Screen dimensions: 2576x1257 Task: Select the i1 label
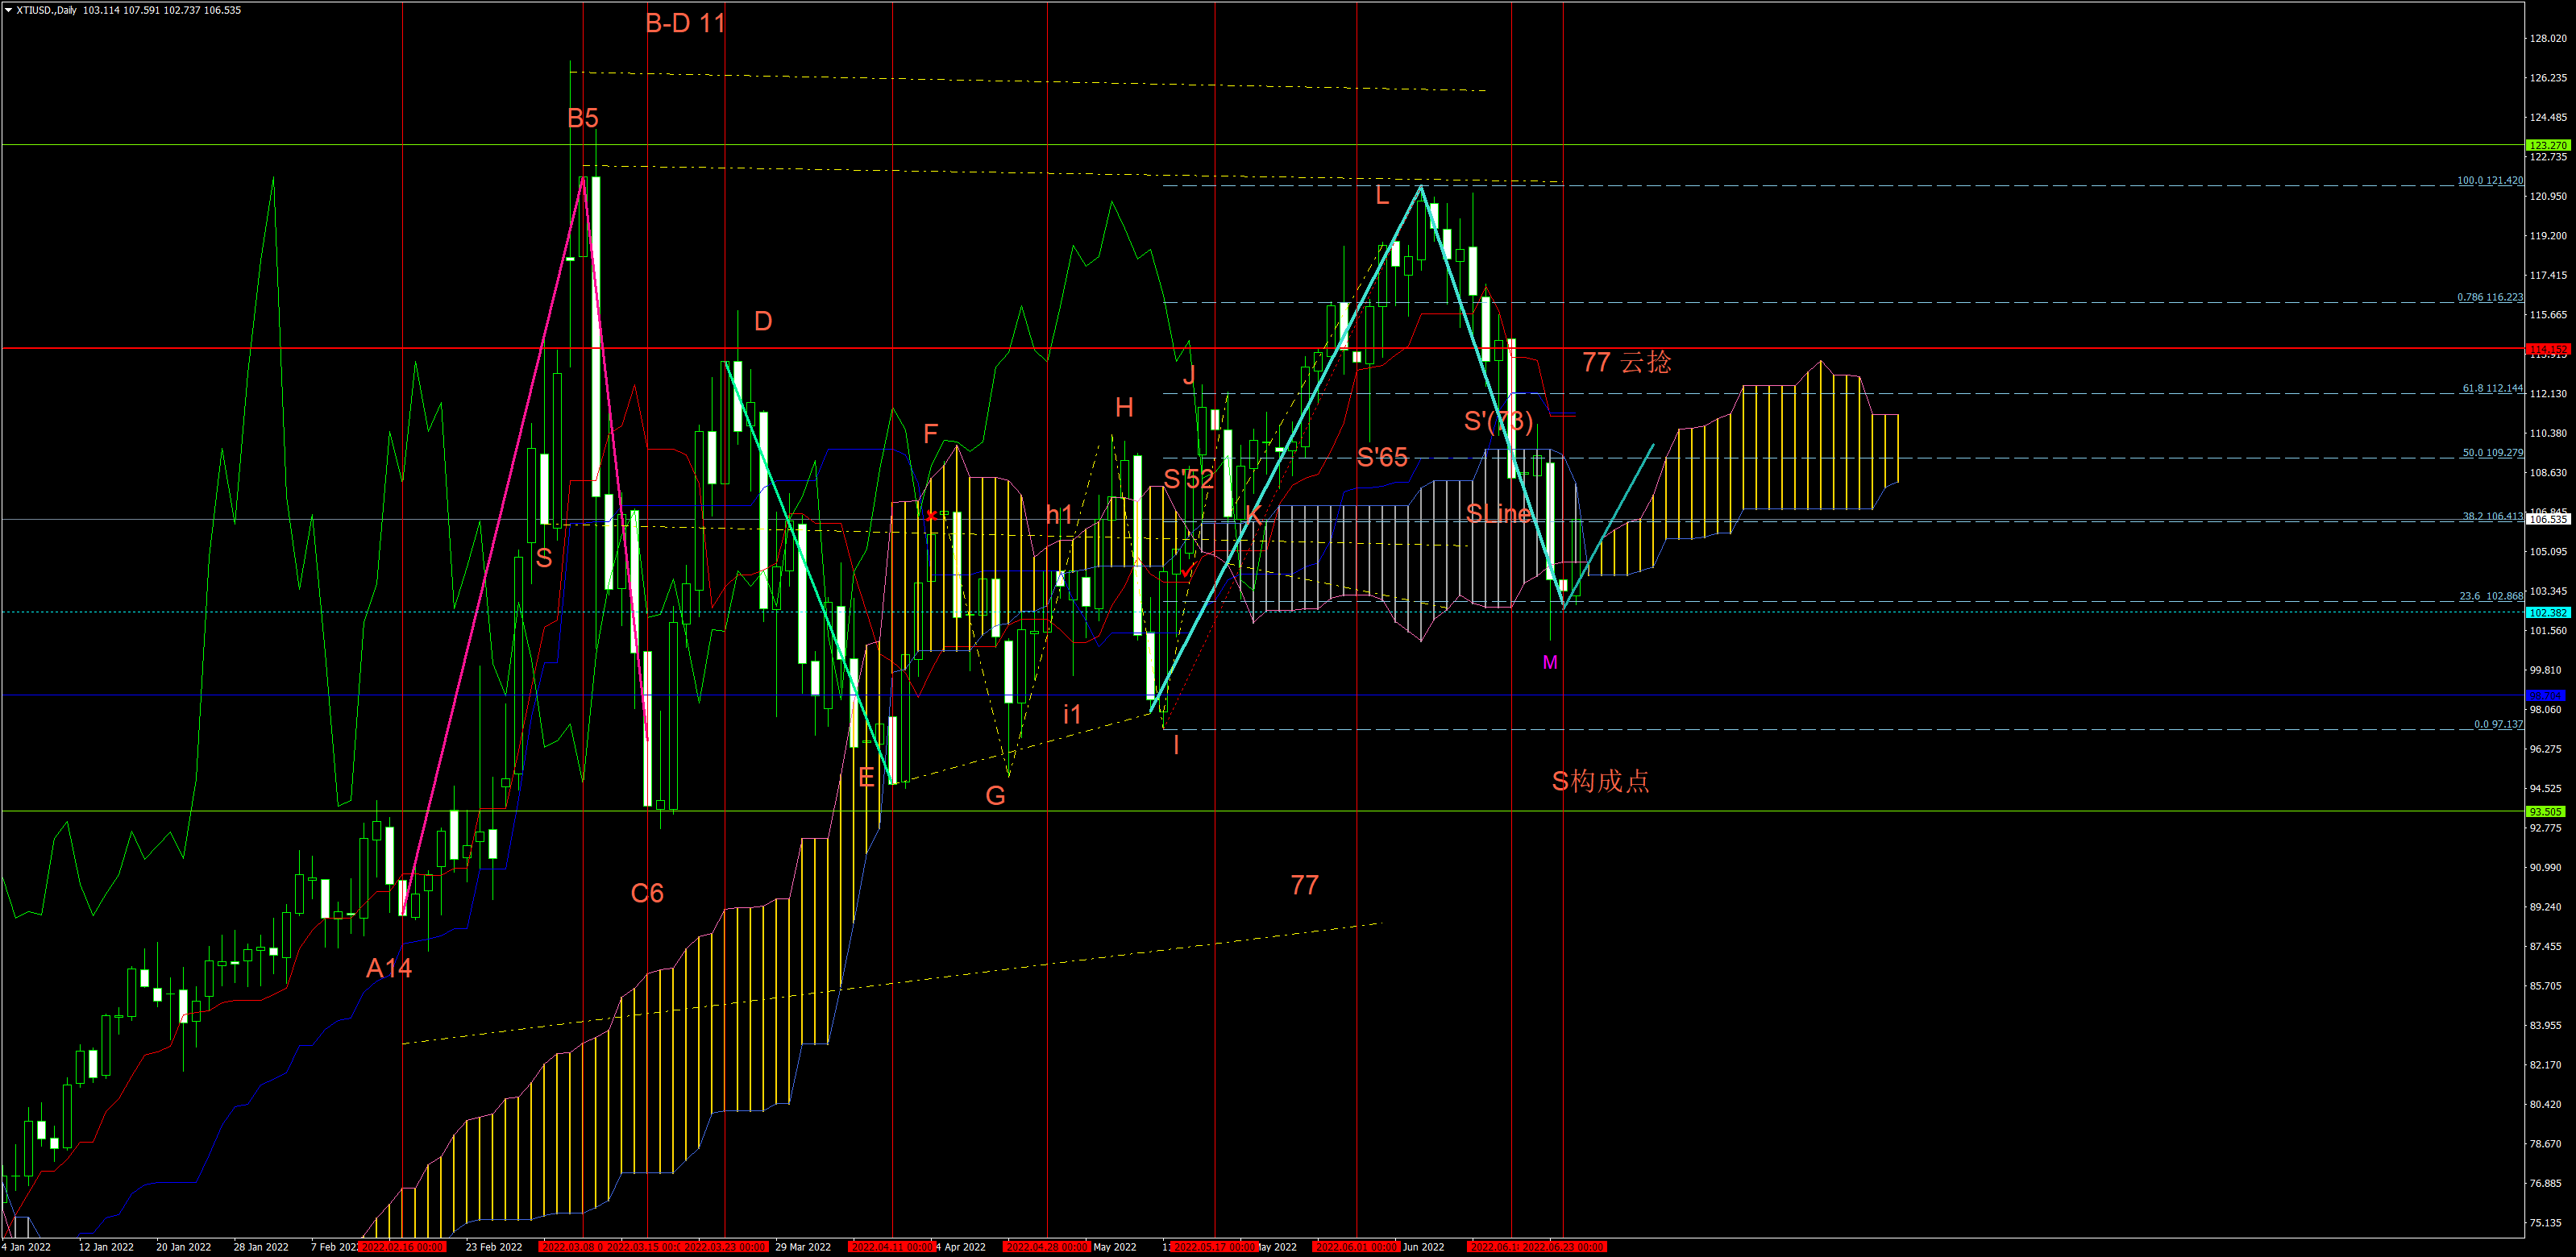[x=1072, y=714]
